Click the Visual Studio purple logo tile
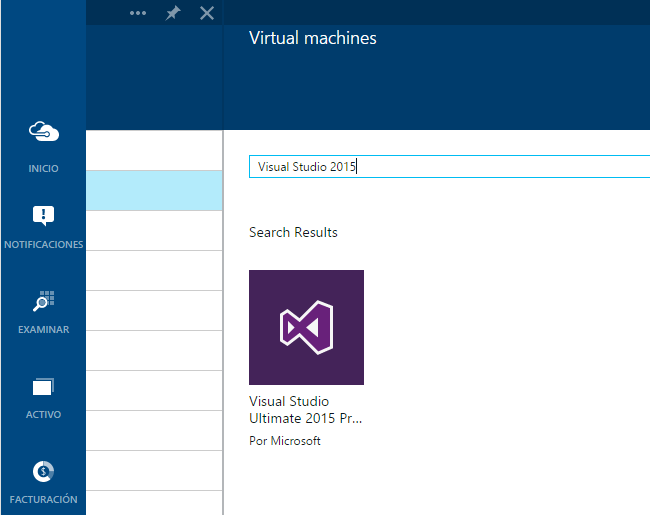650x515 pixels. [x=306, y=327]
